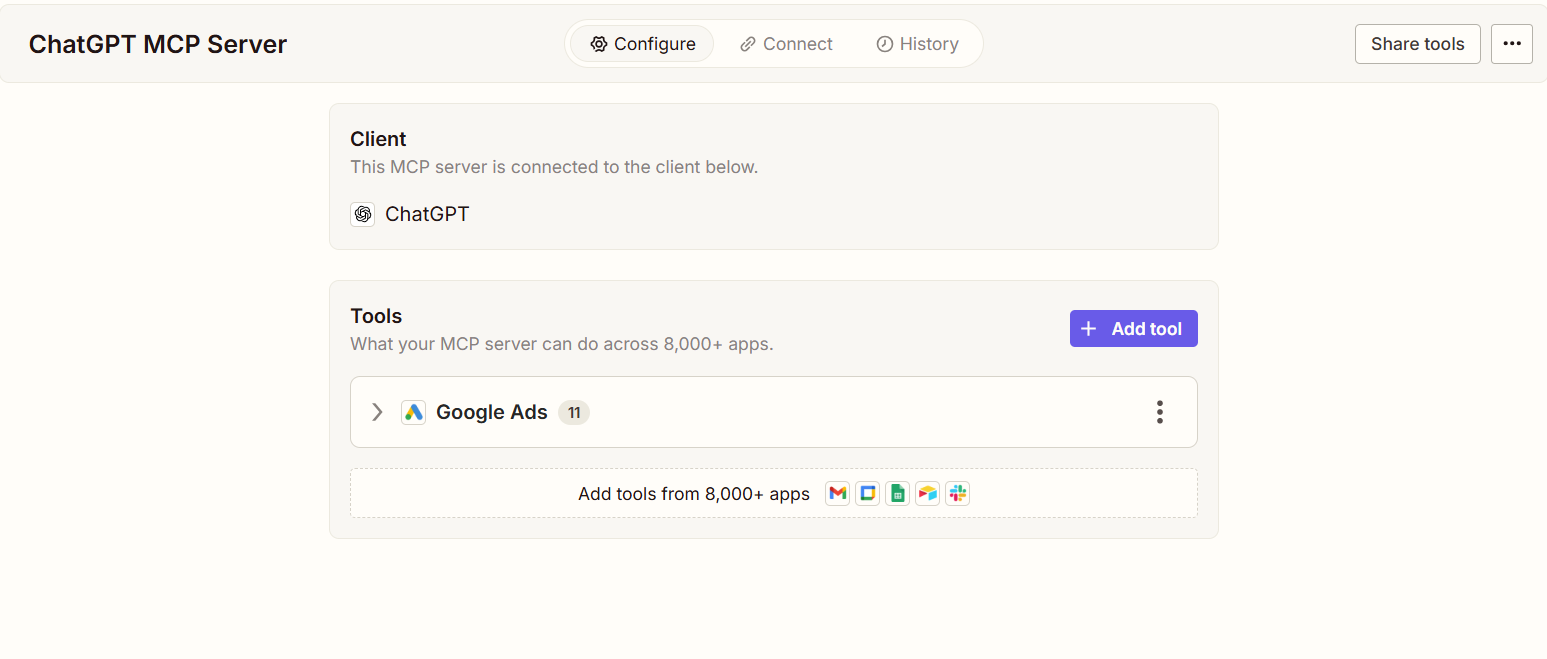Open the Google Ads kebab menu
The image size is (1547, 659).
(1159, 411)
